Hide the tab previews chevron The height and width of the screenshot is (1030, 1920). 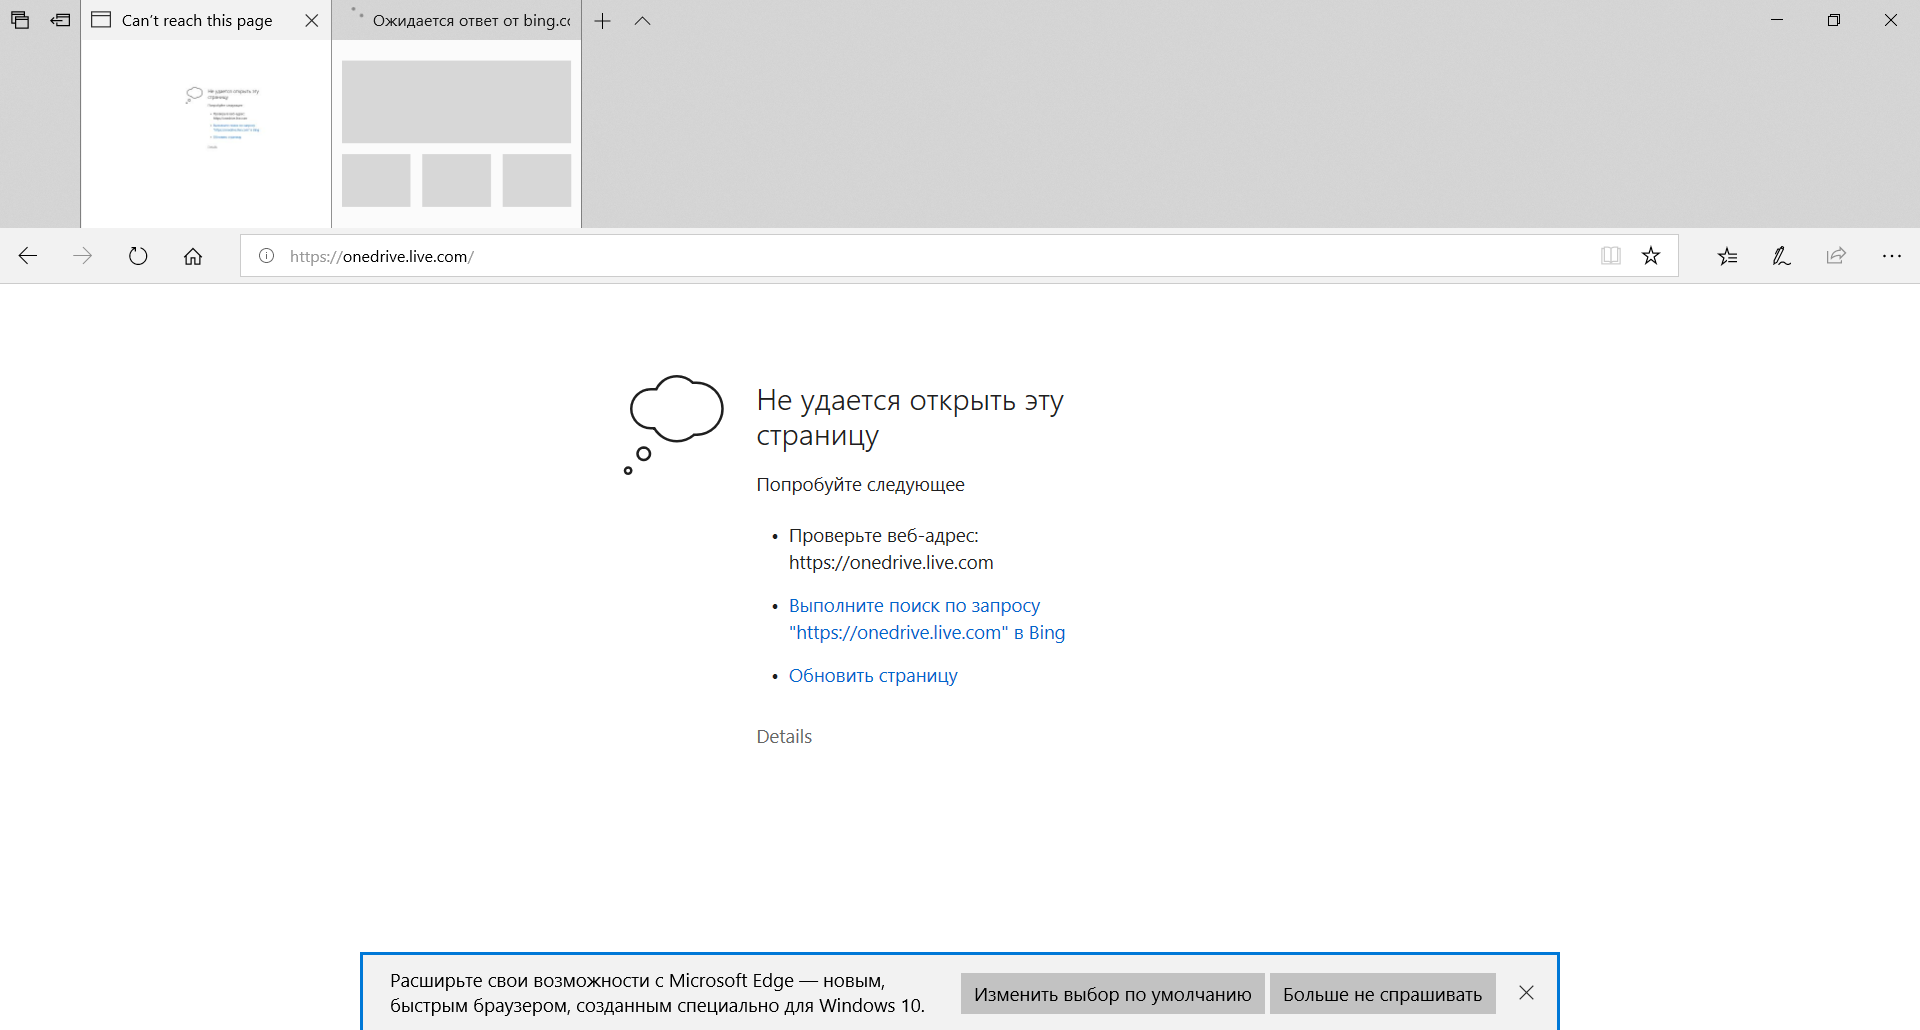[x=643, y=21]
